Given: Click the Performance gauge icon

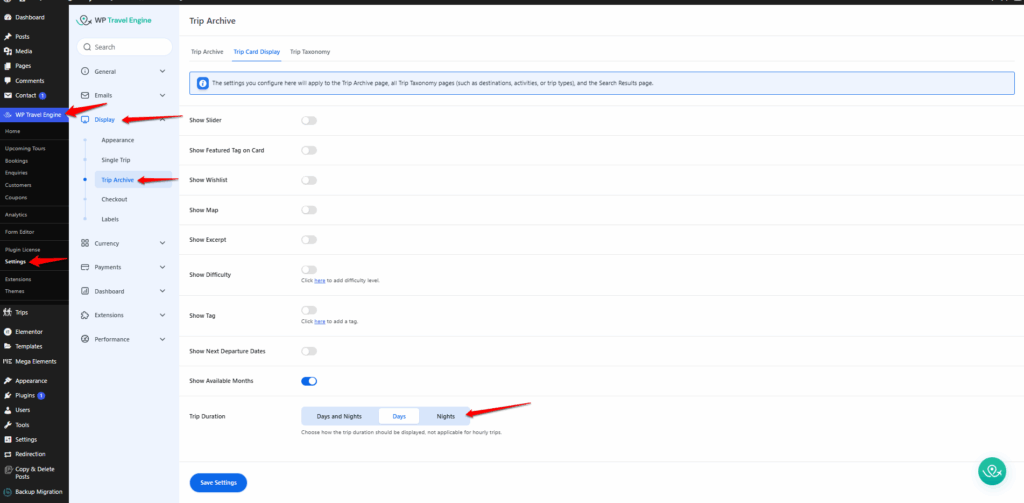Looking at the screenshot, I should pyautogui.click(x=85, y=339).
